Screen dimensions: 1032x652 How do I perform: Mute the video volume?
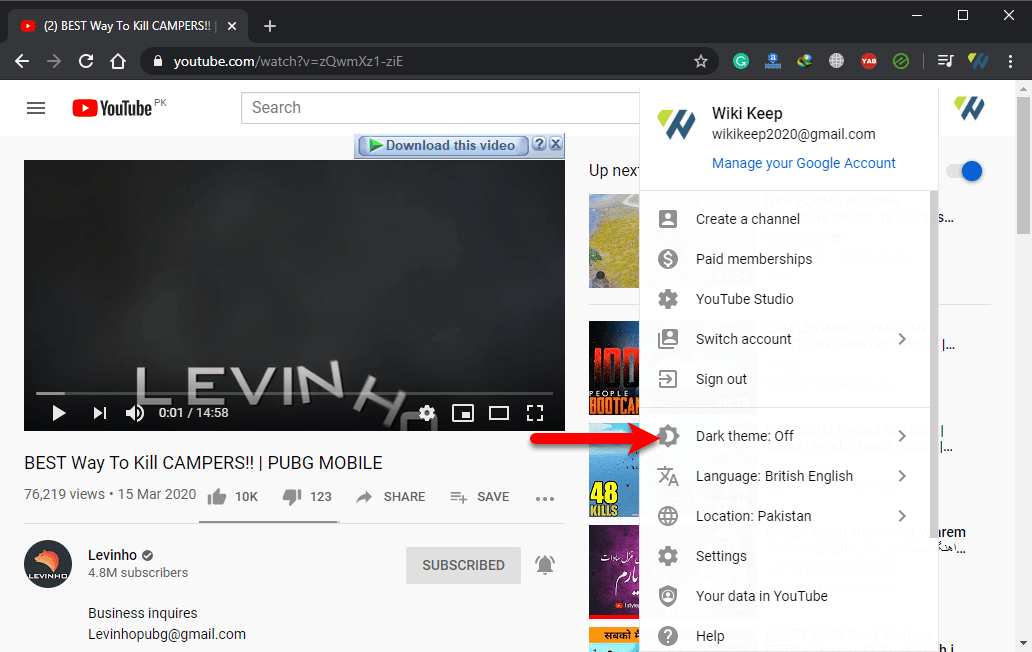135,413
